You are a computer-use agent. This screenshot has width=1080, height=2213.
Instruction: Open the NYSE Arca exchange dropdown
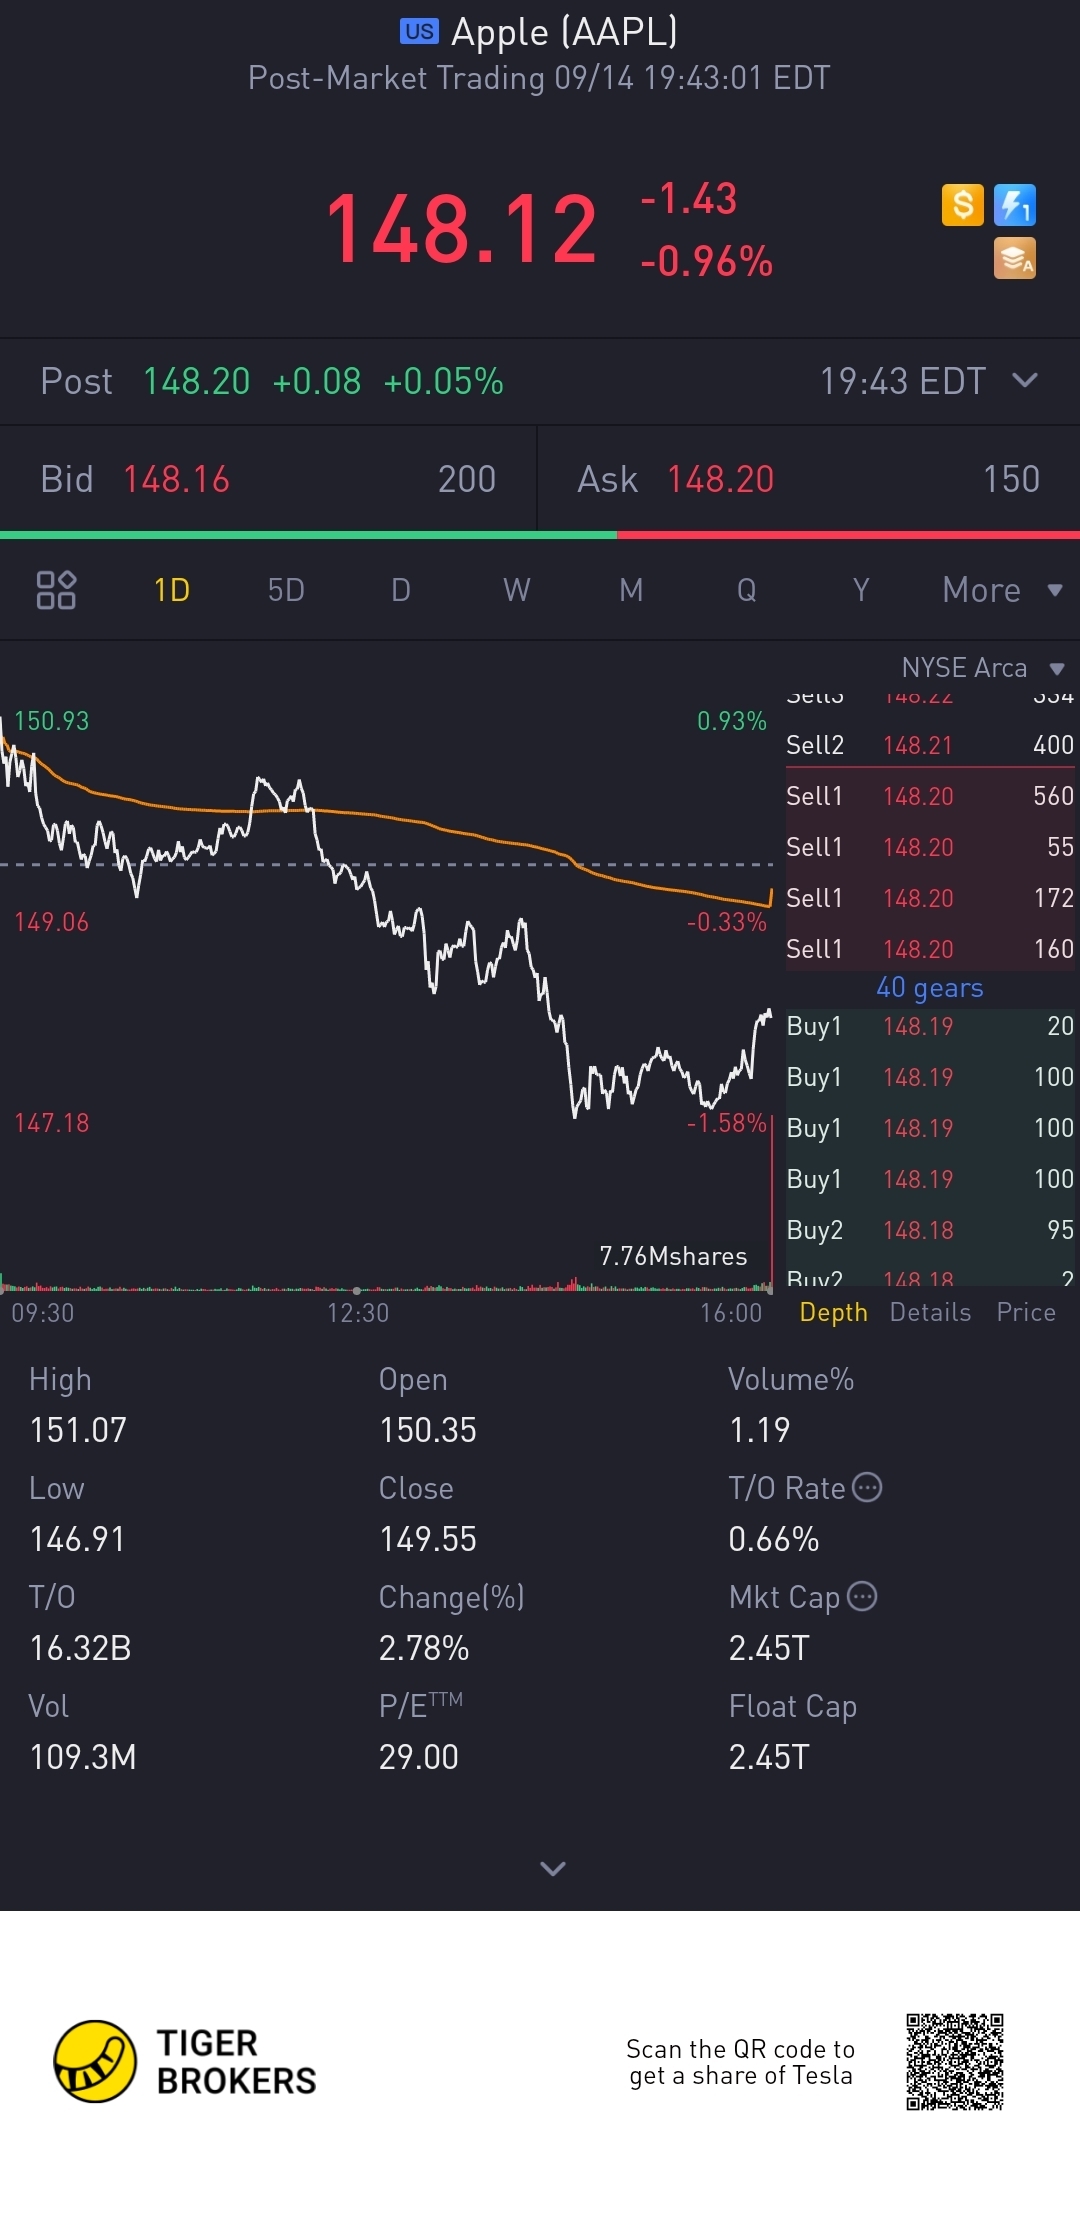click(x=983, y=667)
